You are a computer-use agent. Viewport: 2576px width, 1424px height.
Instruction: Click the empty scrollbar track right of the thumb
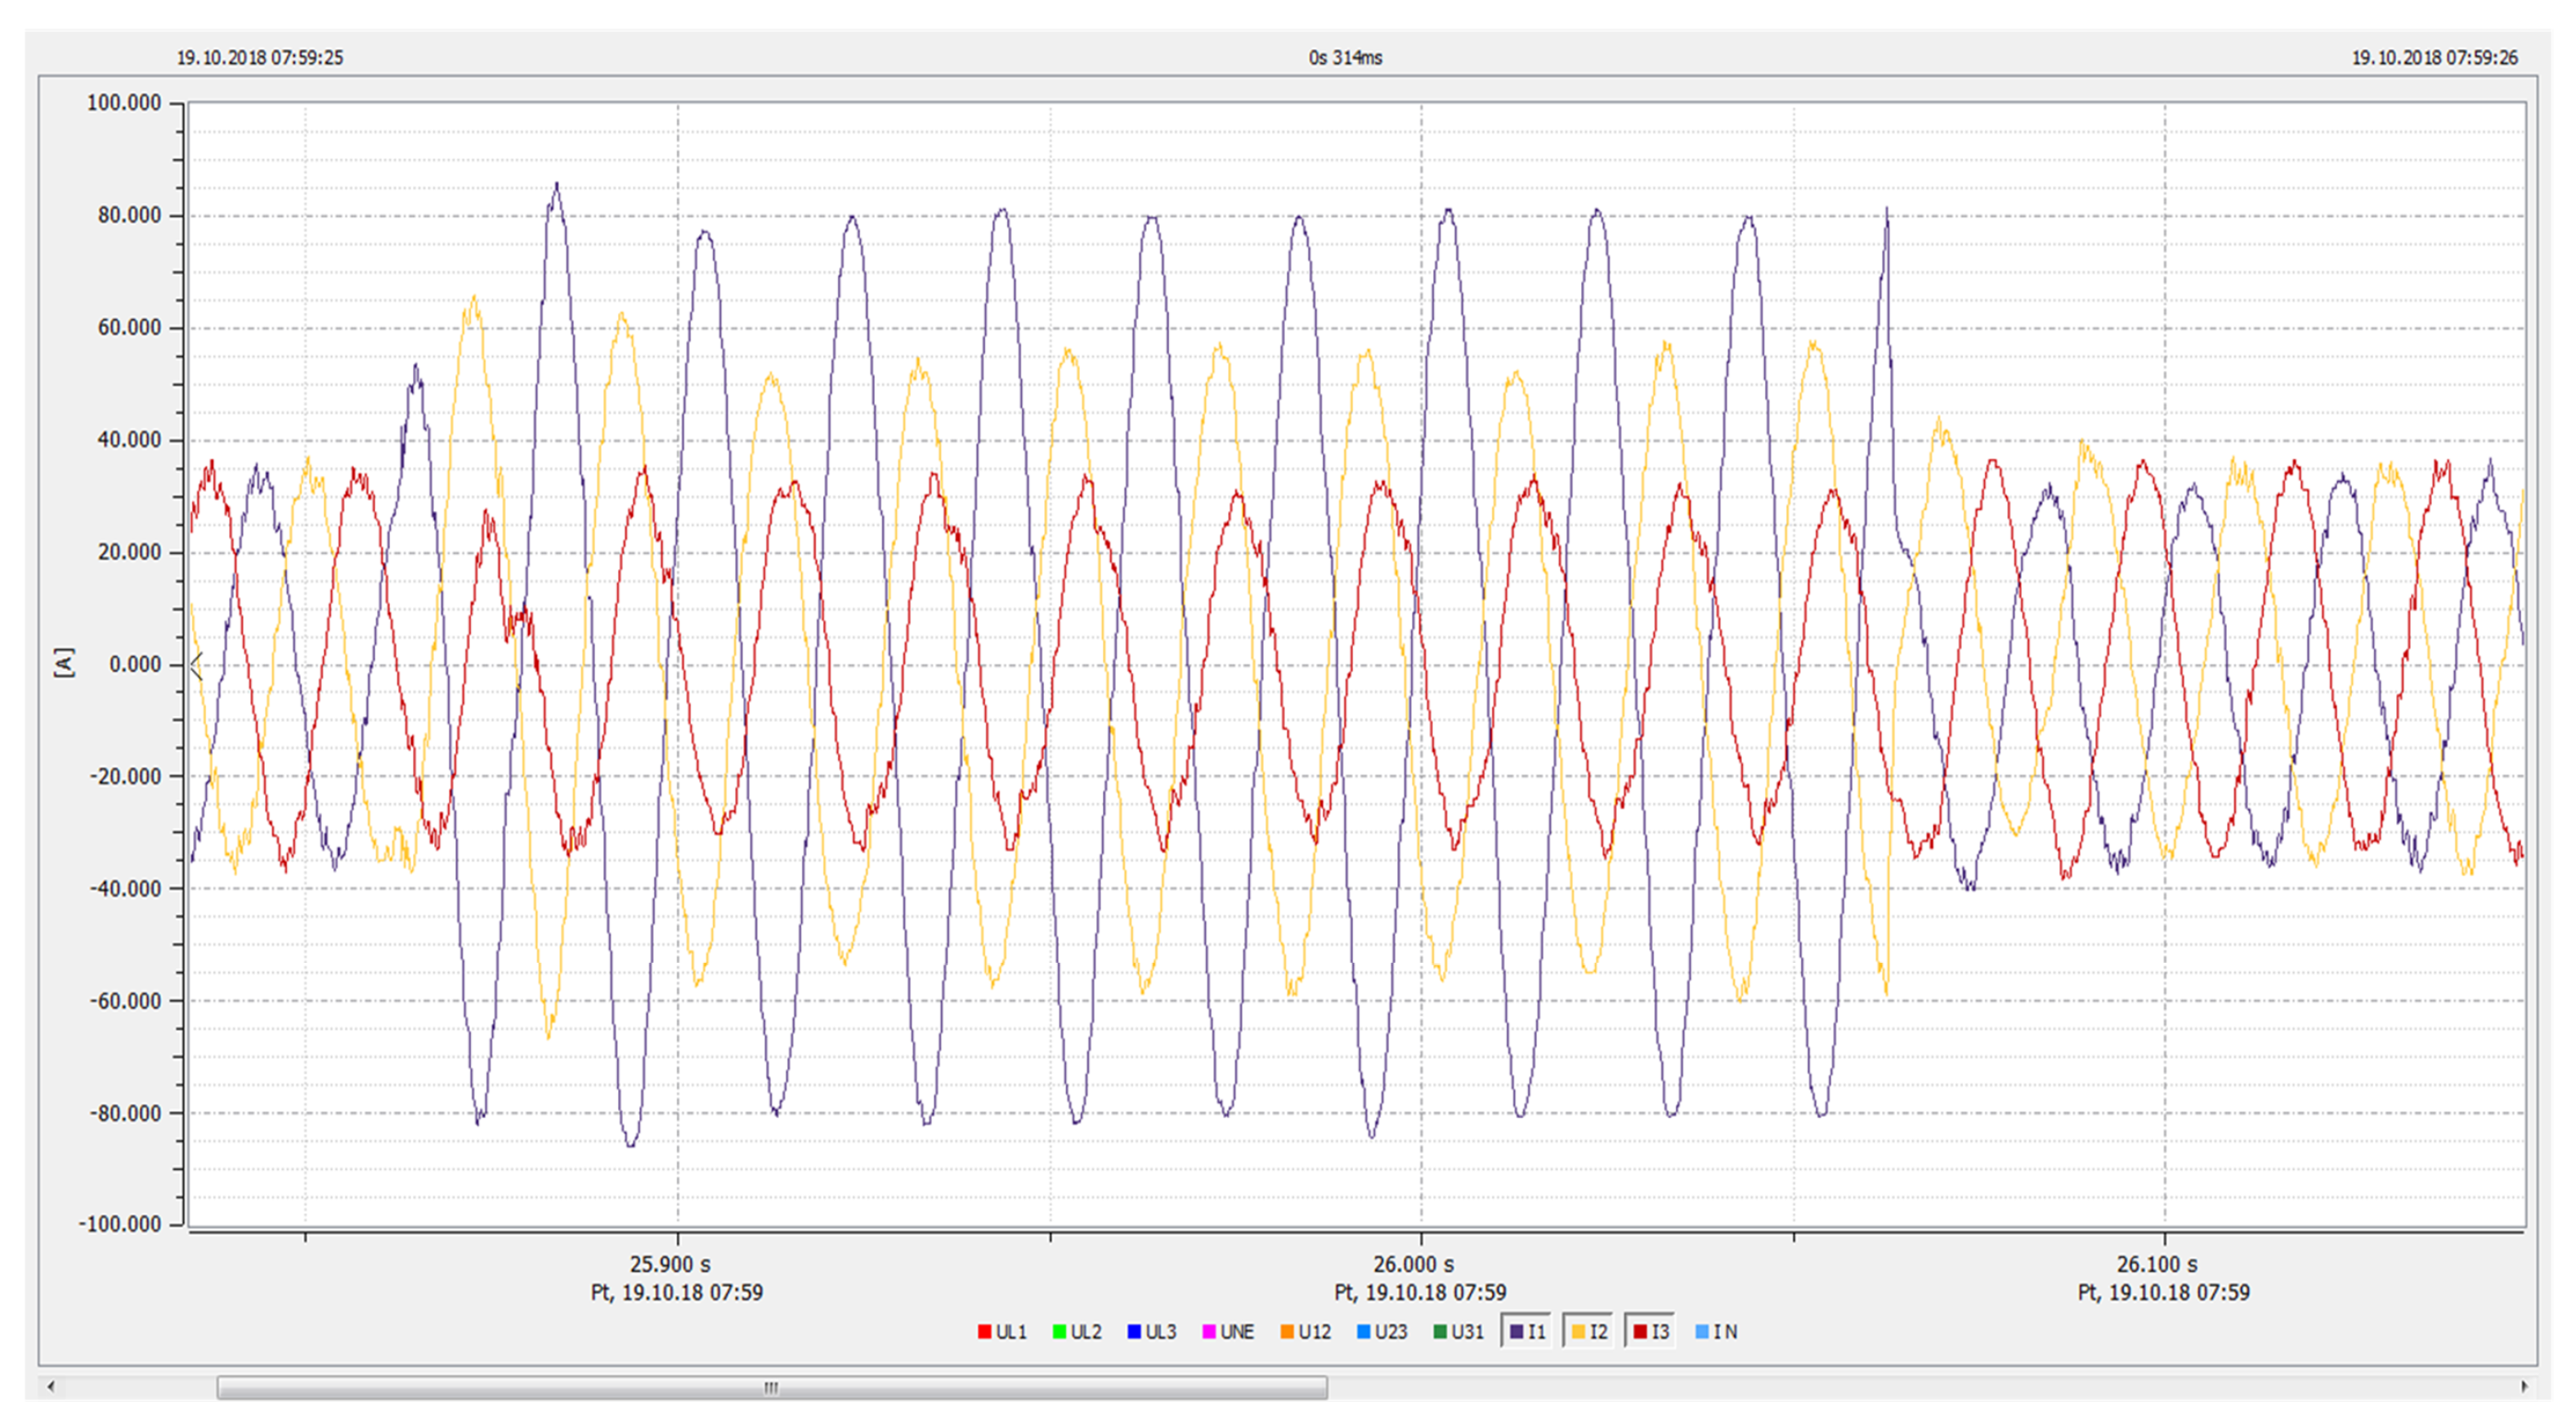(1900, 1388)
